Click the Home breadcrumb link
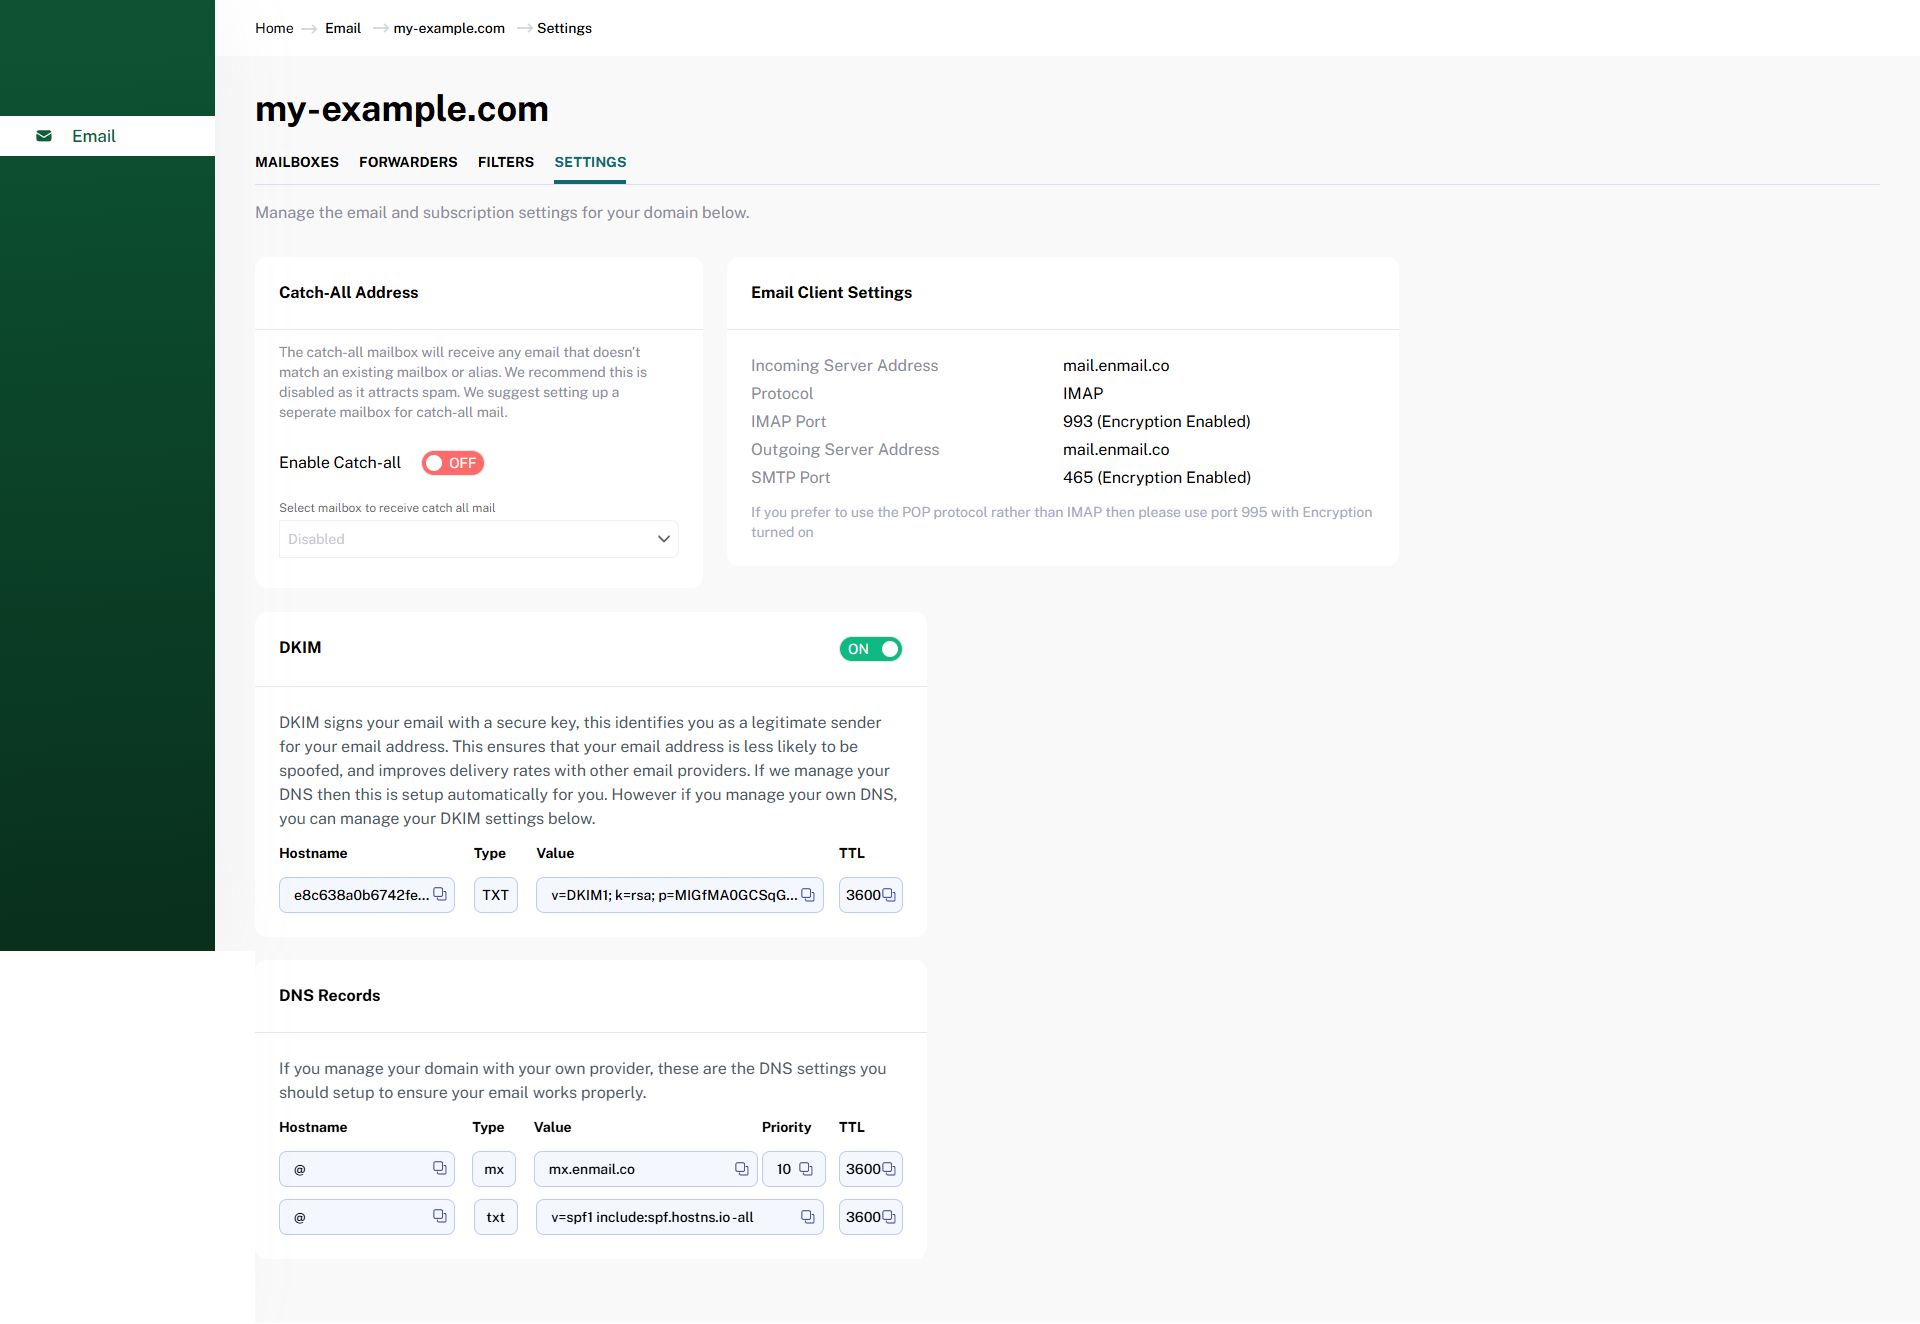 point(273,28)
